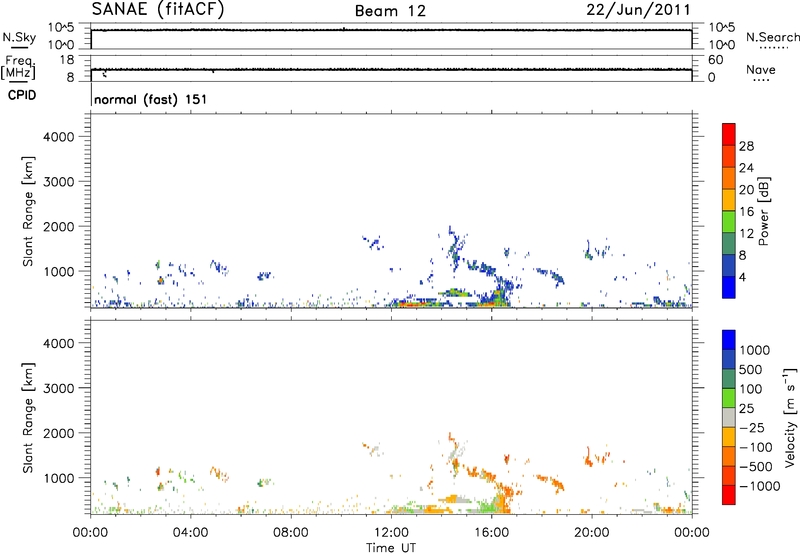Click the 4000 tick of the power panel
The image size is (800, 554).
(58, 137)
